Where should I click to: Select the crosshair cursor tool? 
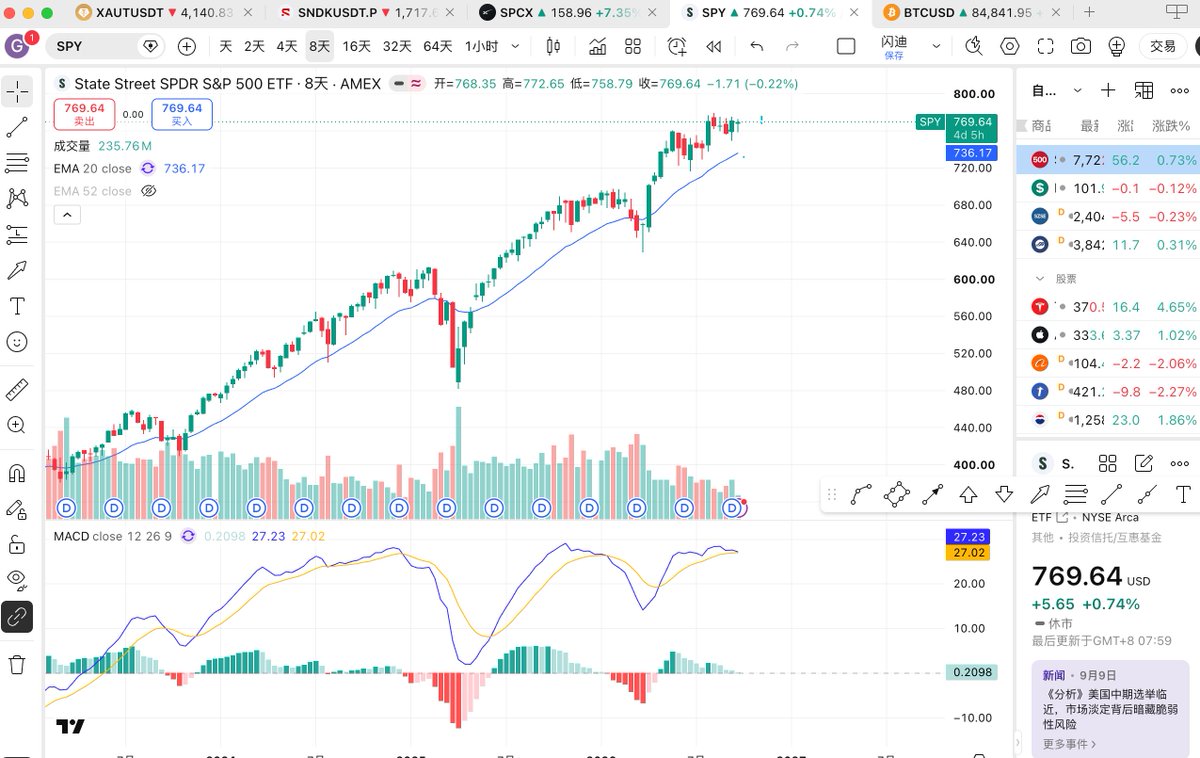point(17,92)
